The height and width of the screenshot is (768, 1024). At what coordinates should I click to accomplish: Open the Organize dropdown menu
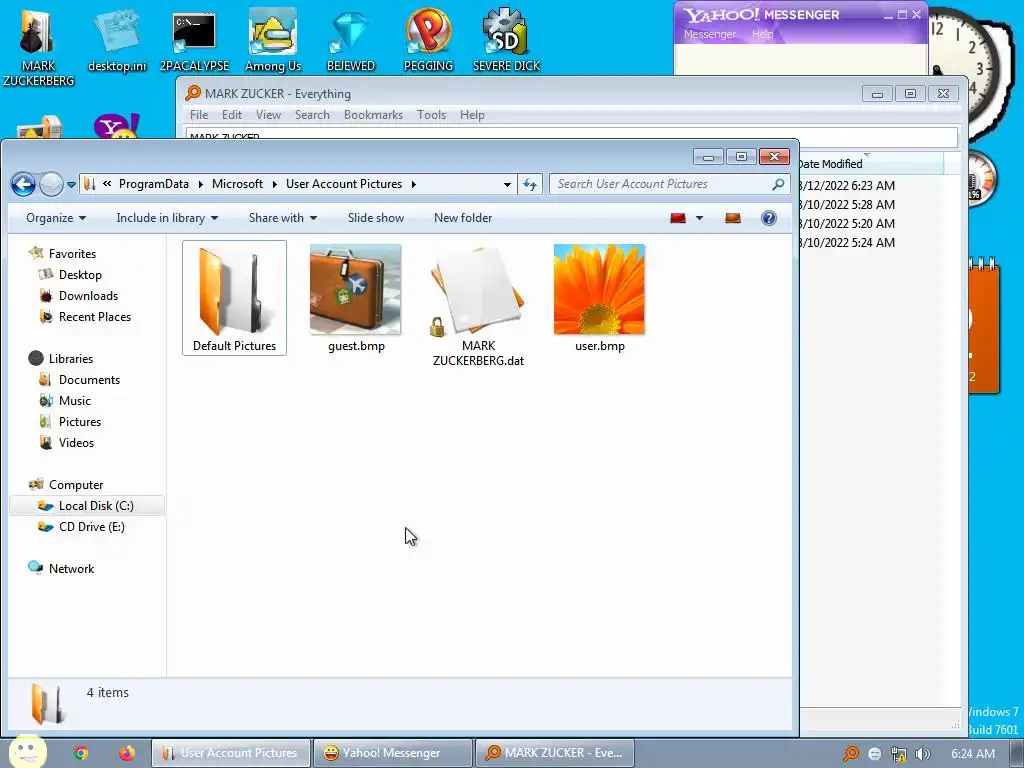pos(56,218)
